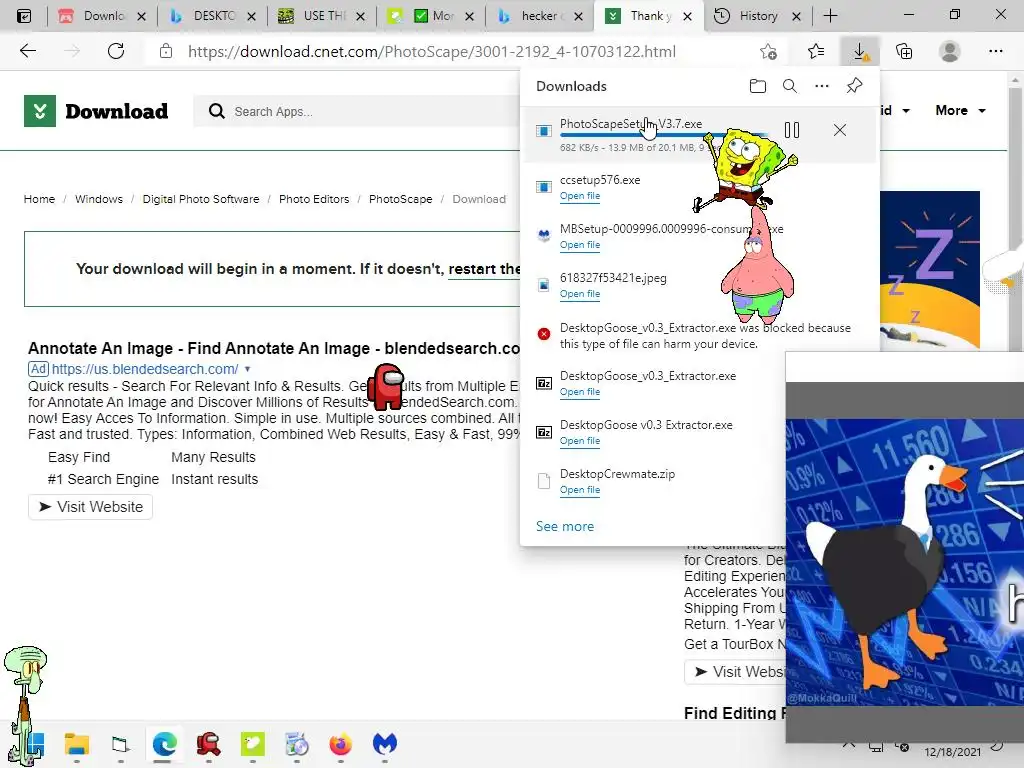The height and width of the screenshot is (768, 1024).
Task: Click Many Results ad link
Action: (x=214, y=457)
